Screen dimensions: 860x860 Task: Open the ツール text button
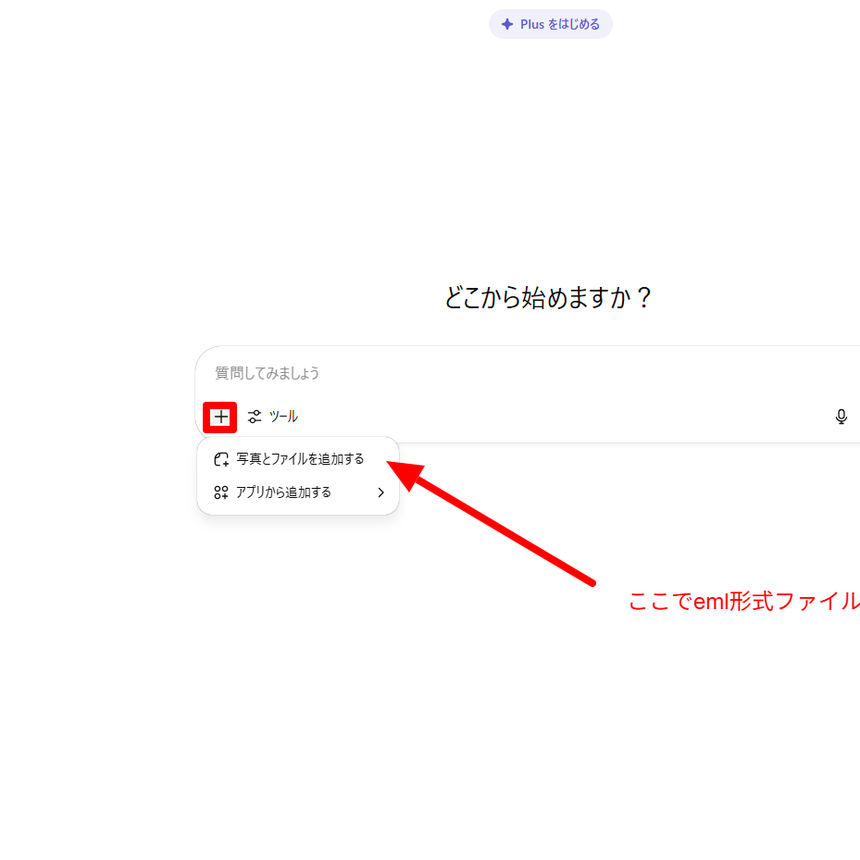click(x=283, y=417)
